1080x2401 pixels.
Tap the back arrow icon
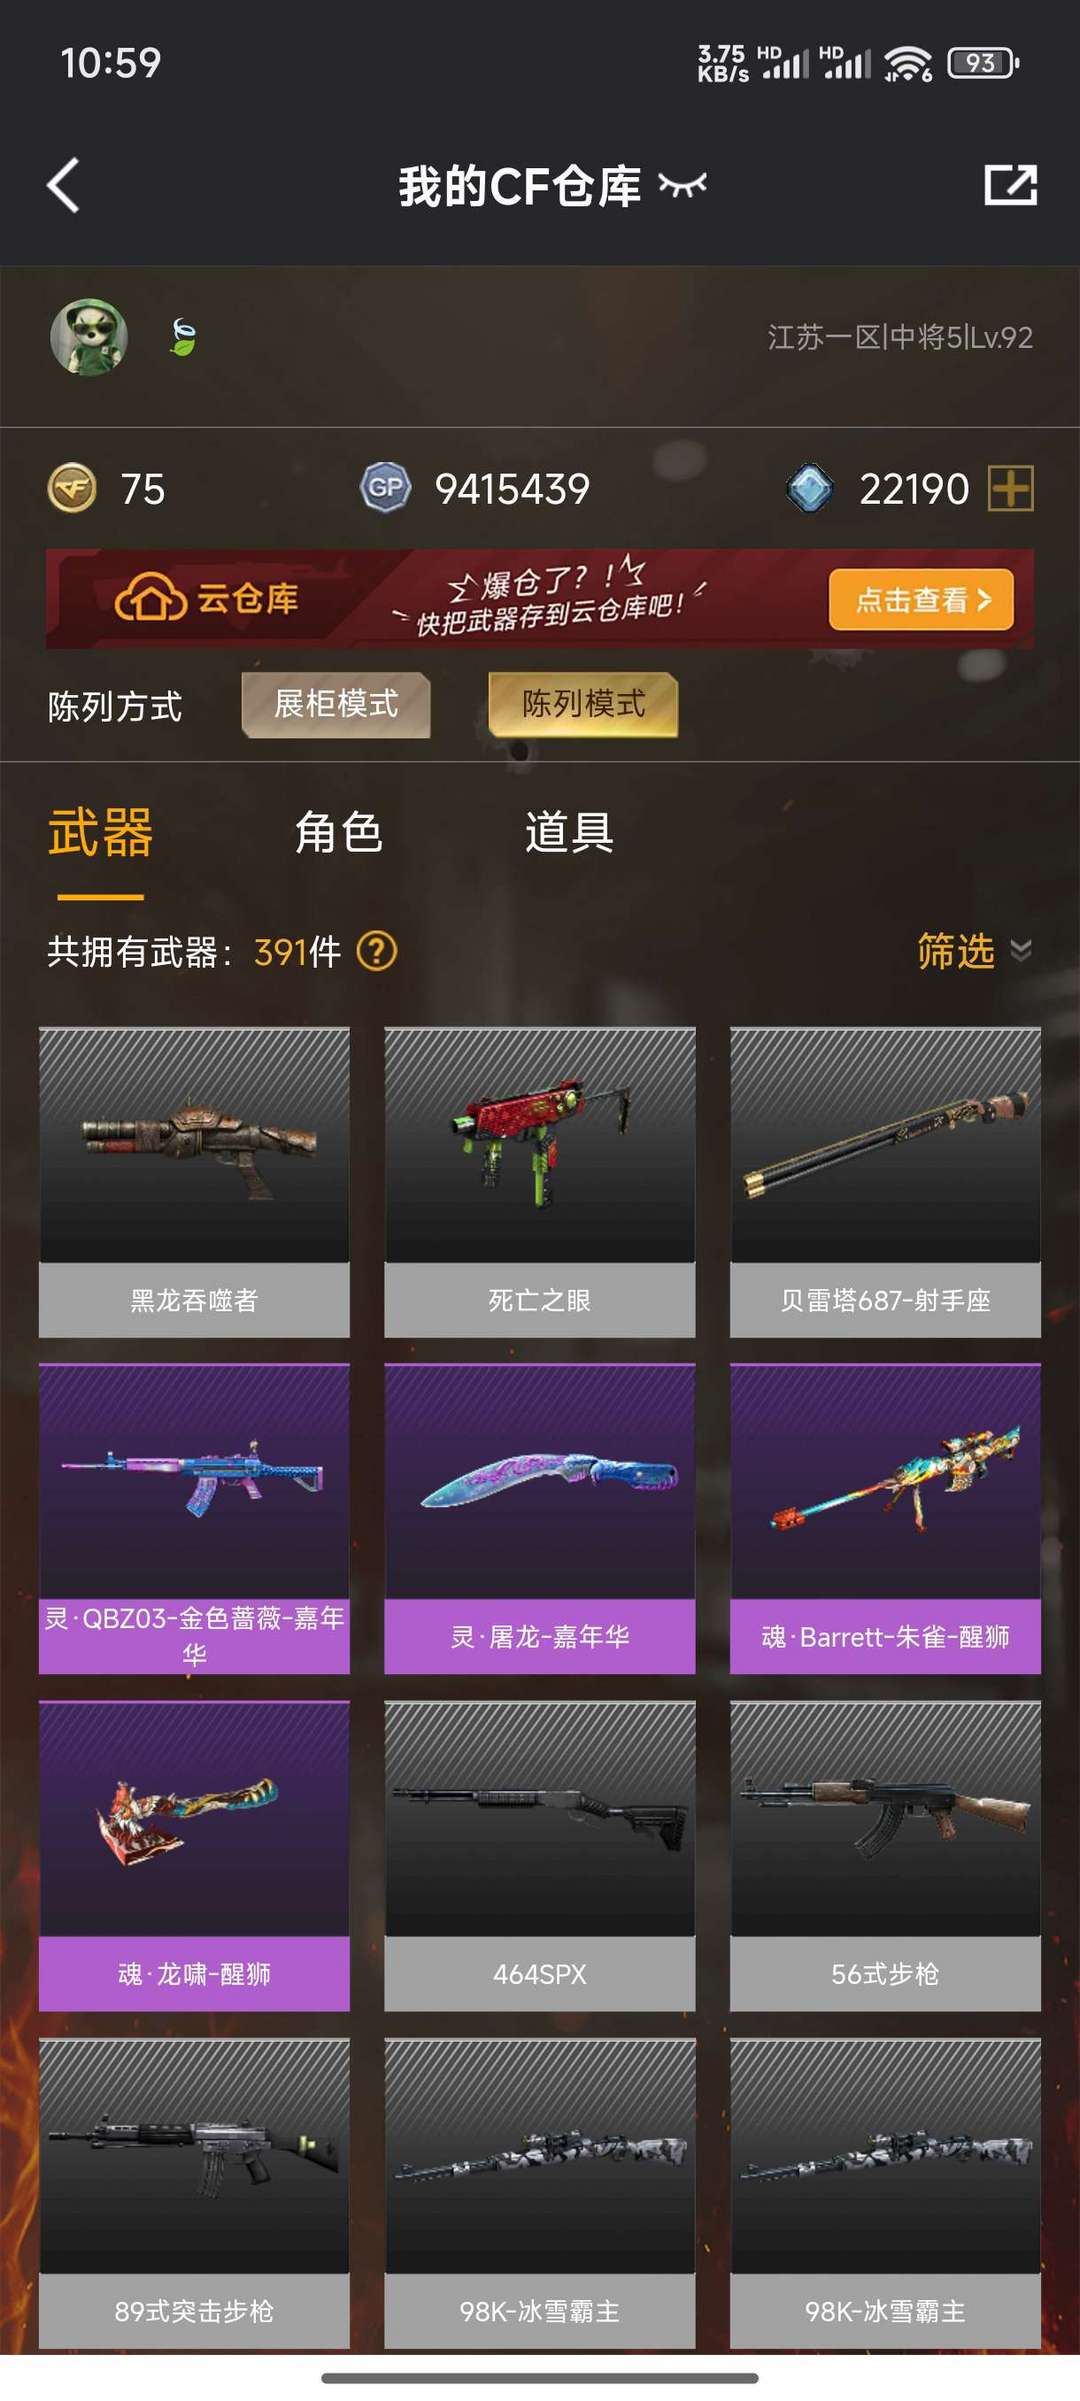click(63, 186)
